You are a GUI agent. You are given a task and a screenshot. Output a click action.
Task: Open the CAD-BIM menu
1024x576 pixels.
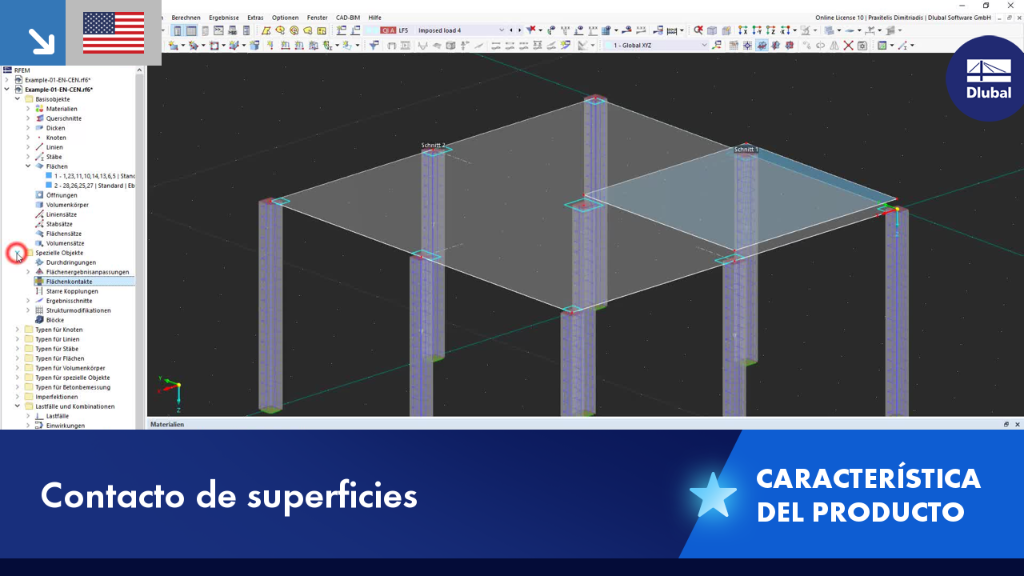click(347, 18)
